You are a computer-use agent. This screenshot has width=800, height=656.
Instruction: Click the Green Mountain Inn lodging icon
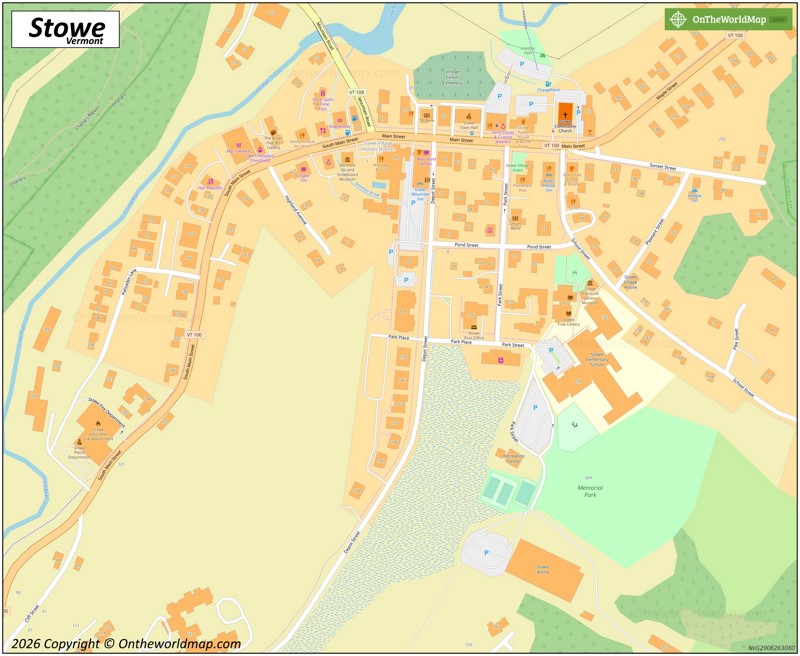[420, 185]
